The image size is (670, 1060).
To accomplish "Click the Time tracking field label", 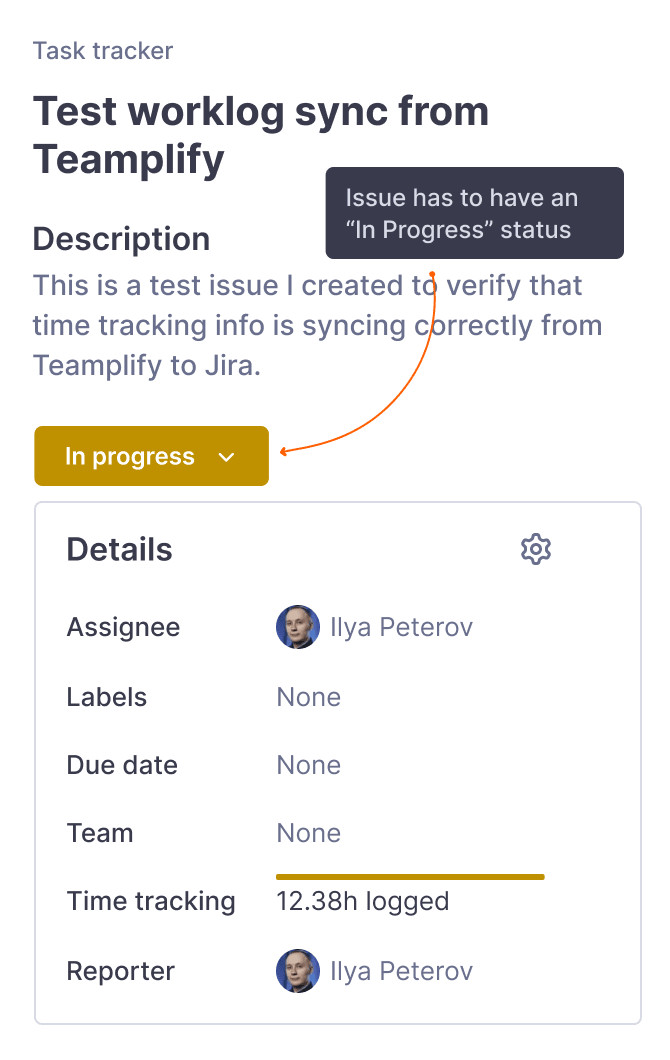I will 151,901.
